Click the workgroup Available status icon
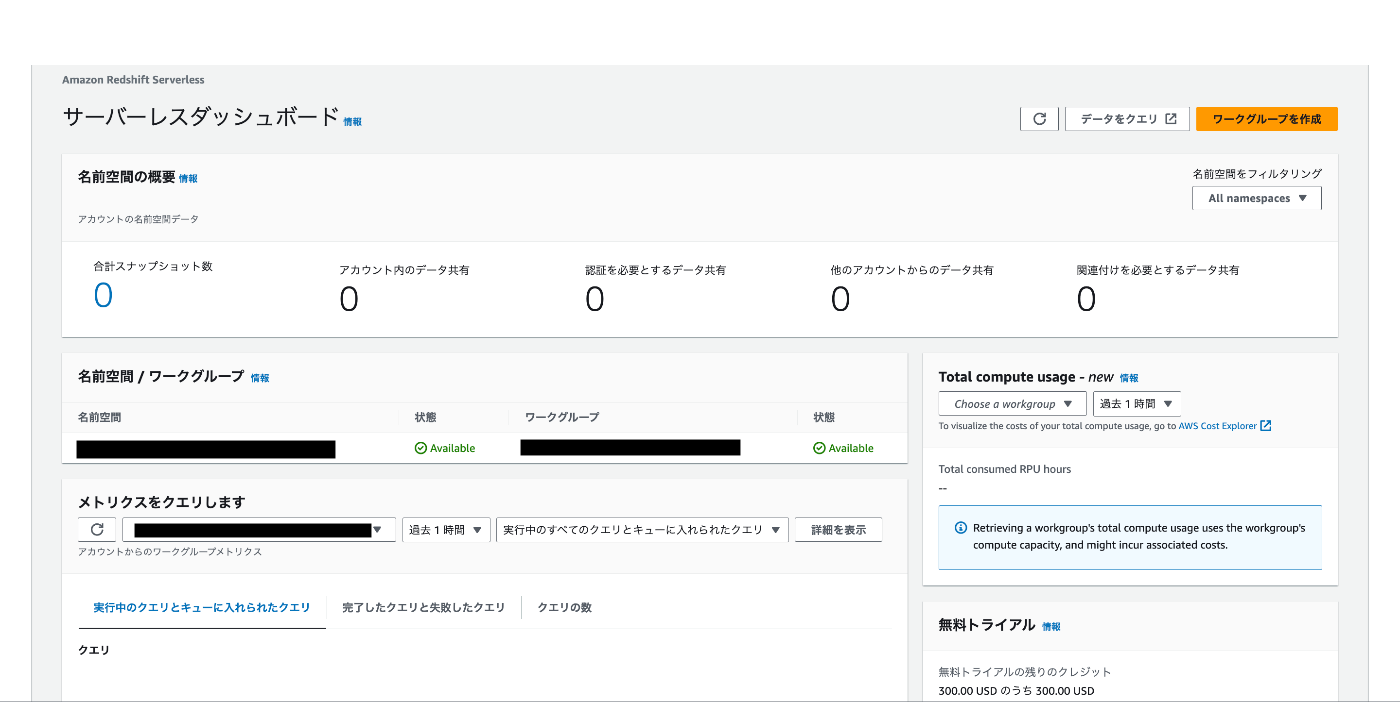The width and height of the screenshot is (1400, 702). (820, 448)
